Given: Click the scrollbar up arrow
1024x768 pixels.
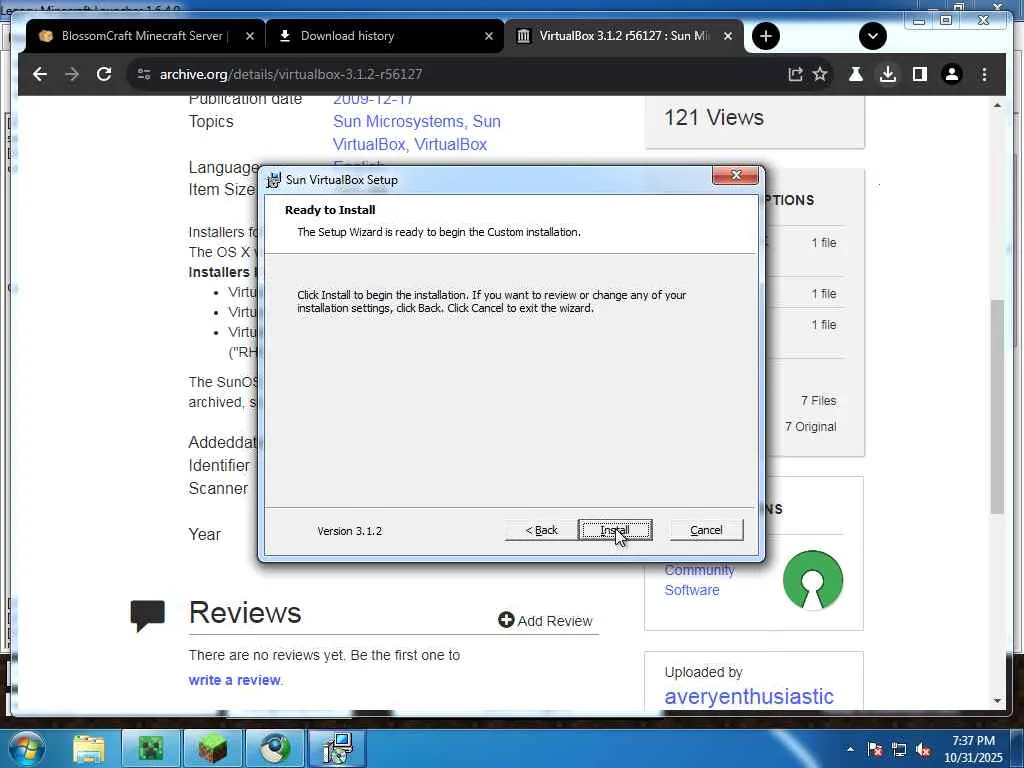Looking at the screenshot, I should coord(997,105).
